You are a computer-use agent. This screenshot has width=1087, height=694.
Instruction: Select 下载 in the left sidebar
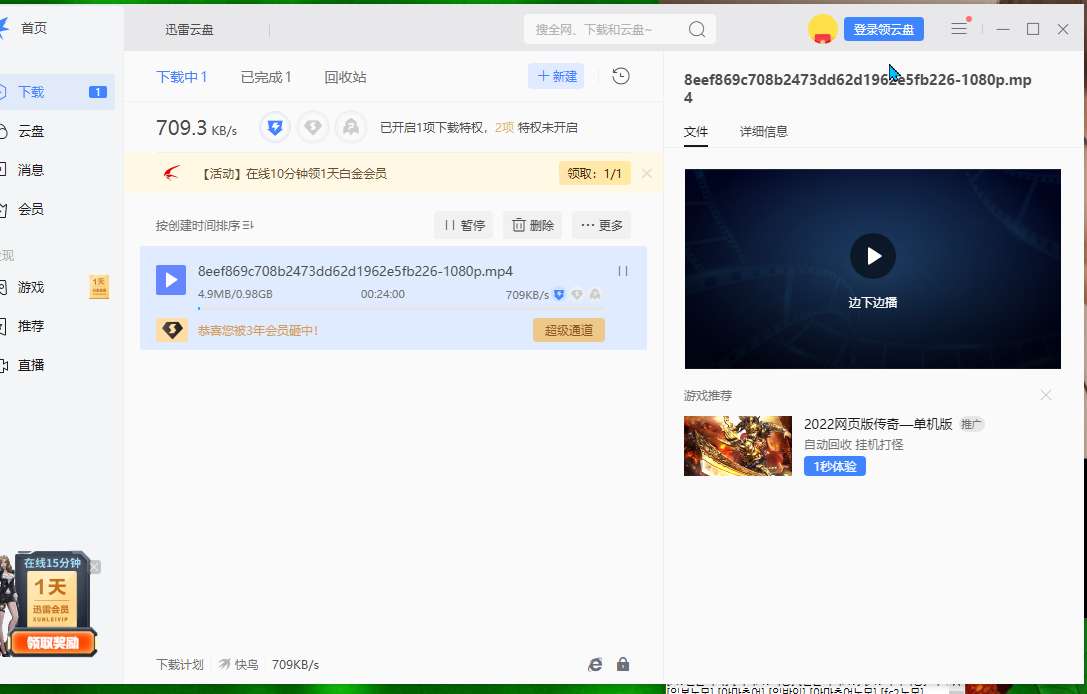[55, 92]
